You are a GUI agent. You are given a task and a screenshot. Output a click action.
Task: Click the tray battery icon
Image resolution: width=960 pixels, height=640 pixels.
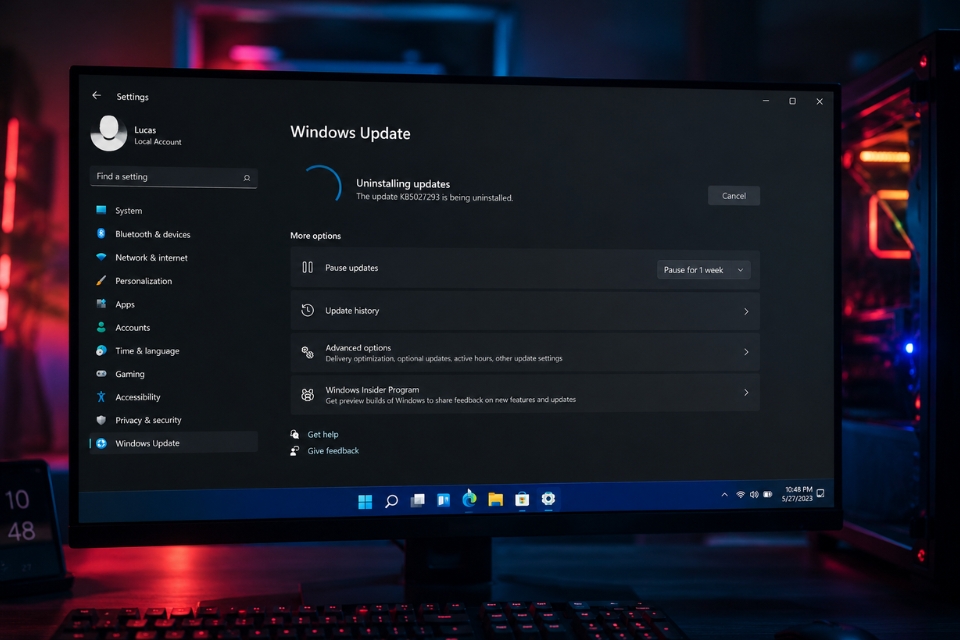[x=768, y=494]
